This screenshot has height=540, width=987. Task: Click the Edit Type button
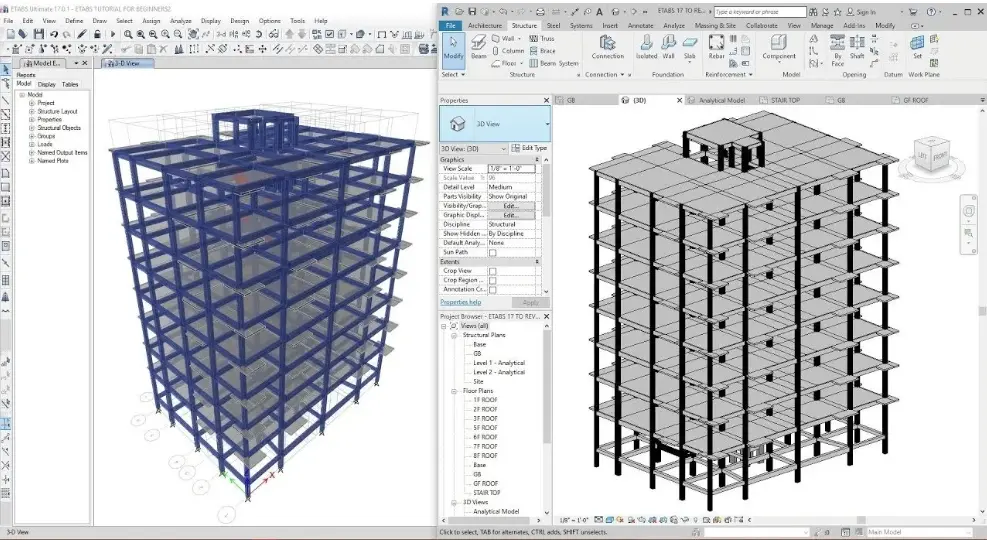(x=529, y=148)
